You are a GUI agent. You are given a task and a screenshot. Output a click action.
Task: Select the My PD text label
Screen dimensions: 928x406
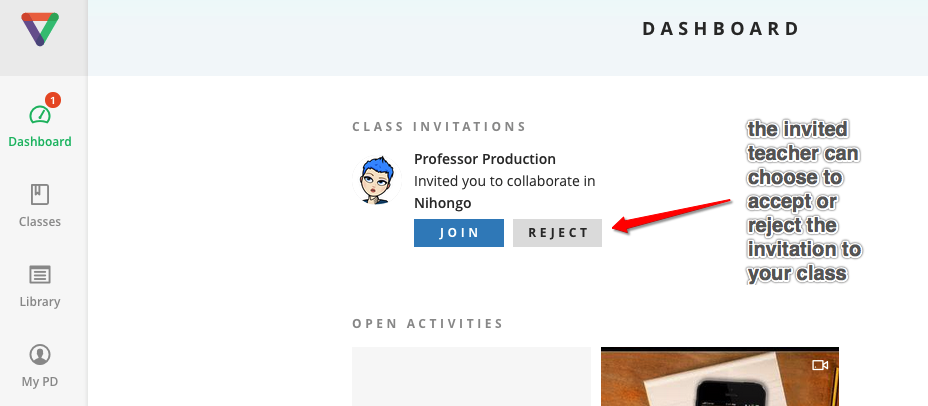40,382
